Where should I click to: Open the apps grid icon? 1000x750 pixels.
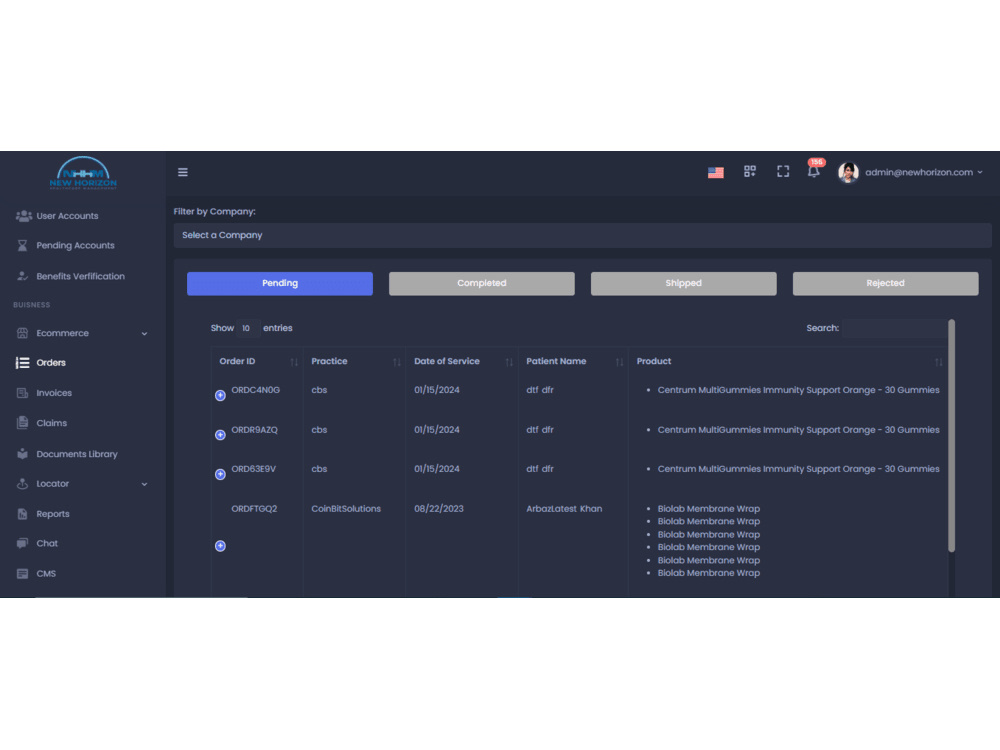click(749, 172)
